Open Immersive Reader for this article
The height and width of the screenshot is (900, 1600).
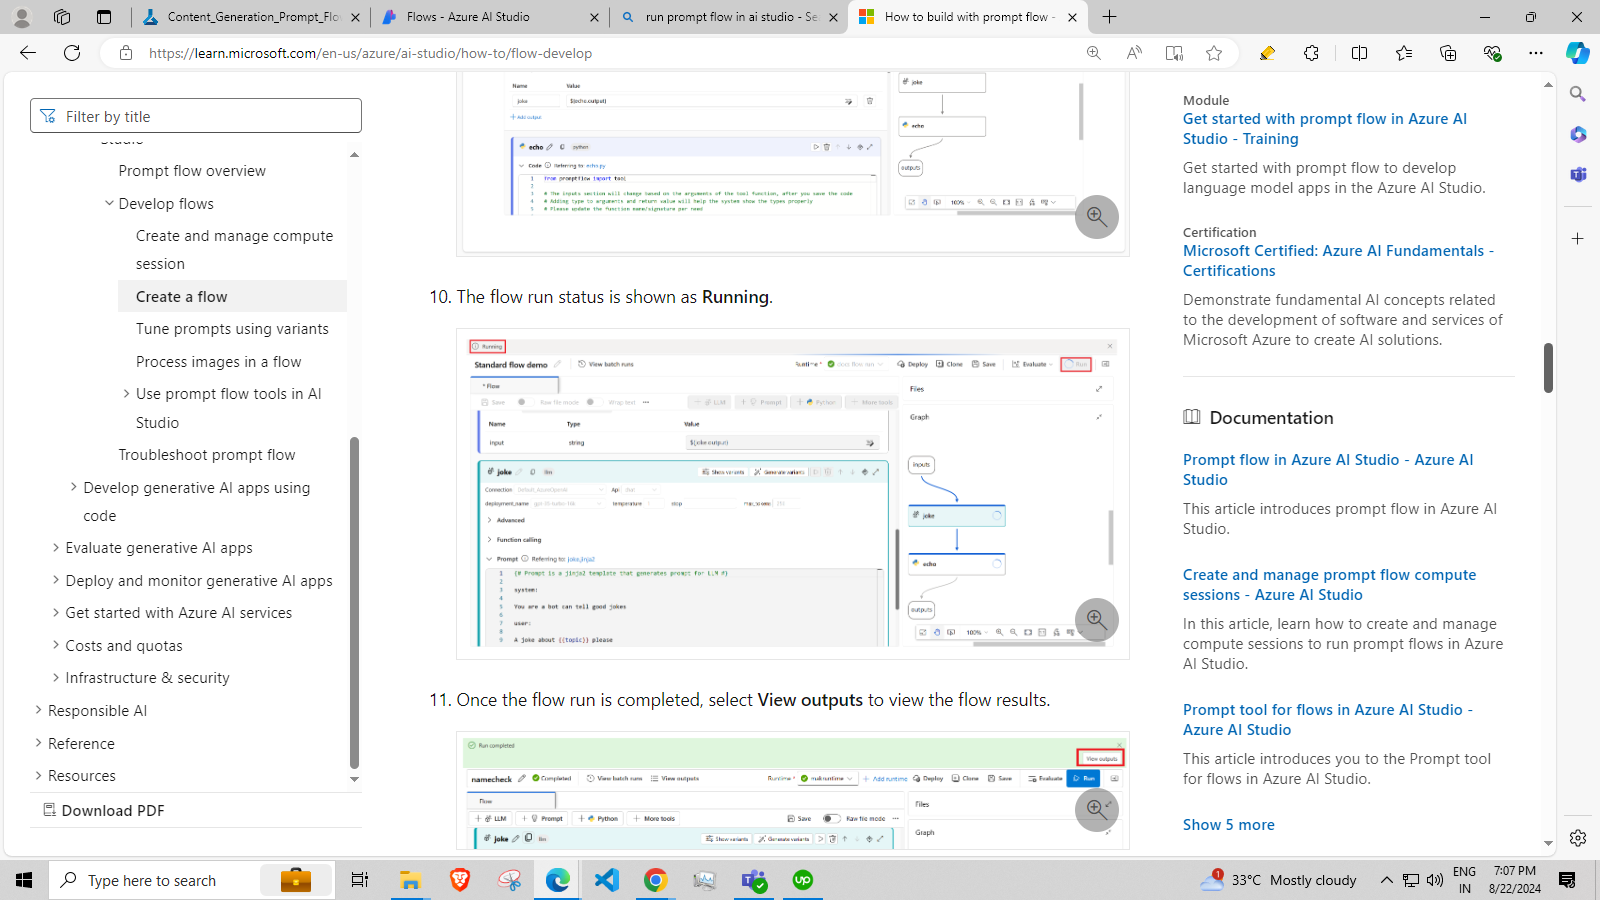tap(1173, 53)
